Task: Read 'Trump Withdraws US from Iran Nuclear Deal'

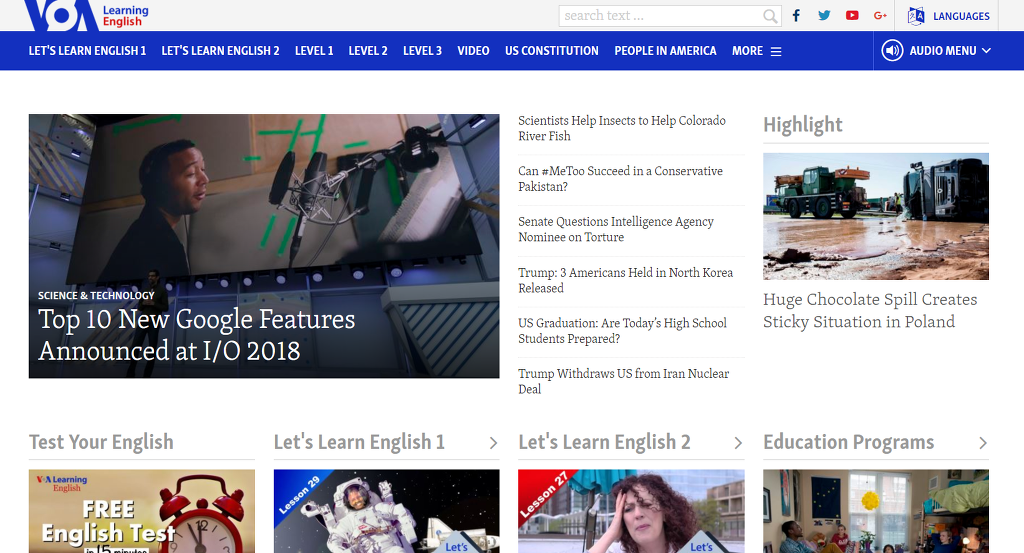Action: pyautogui.click(x=623, y=381)
